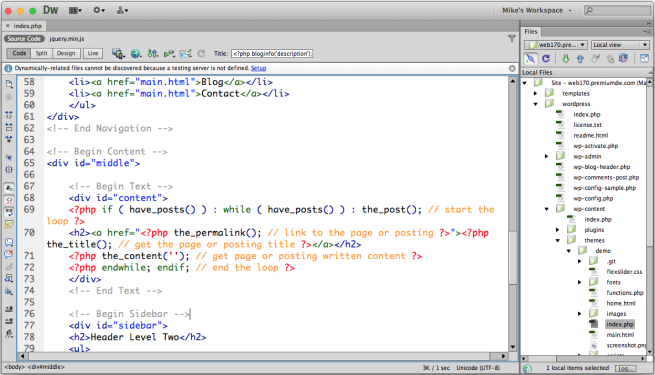Image resolution: width=655 pixels, height=375 pixels.
Task: Open the Mike's Workspace switcher
Action: pyautogui.click(x=537, y=10)
